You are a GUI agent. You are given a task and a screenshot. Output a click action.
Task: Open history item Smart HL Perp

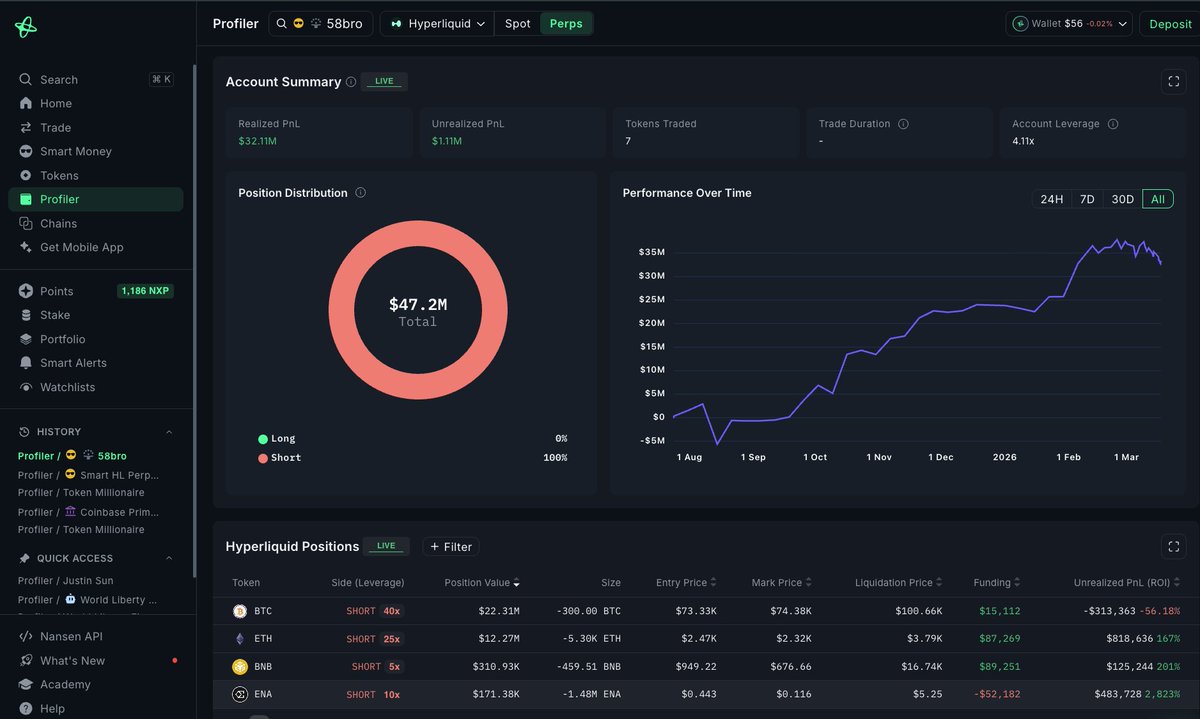tap(88, 474)
